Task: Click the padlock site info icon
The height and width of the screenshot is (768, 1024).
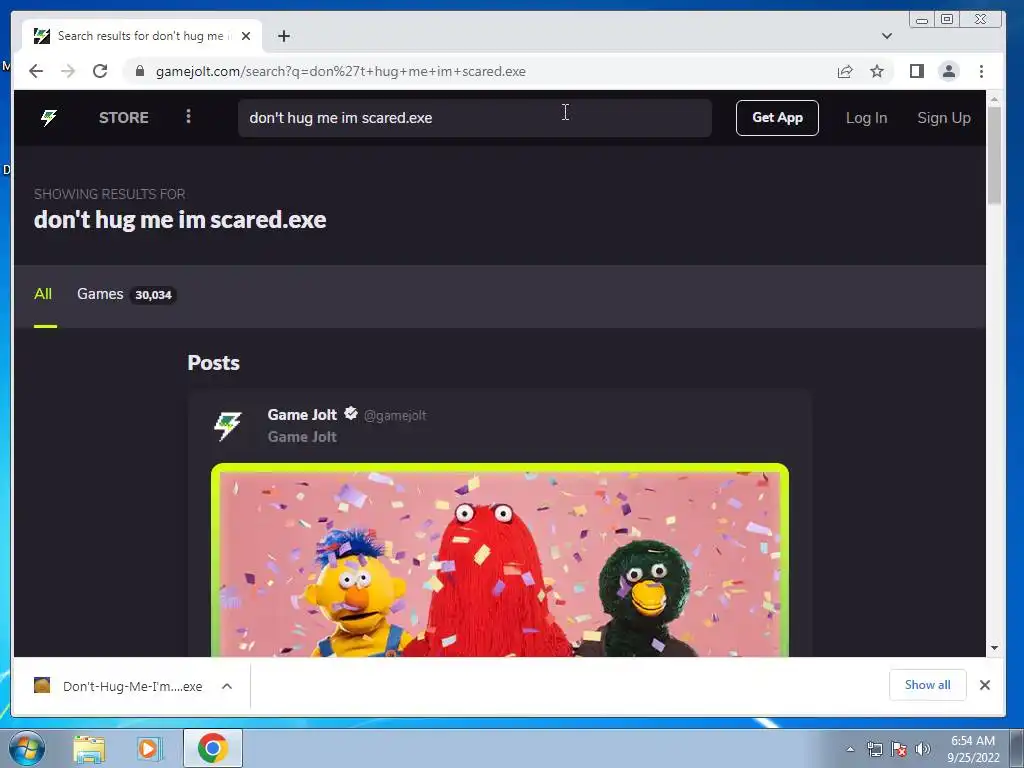Action: point(139,71)
